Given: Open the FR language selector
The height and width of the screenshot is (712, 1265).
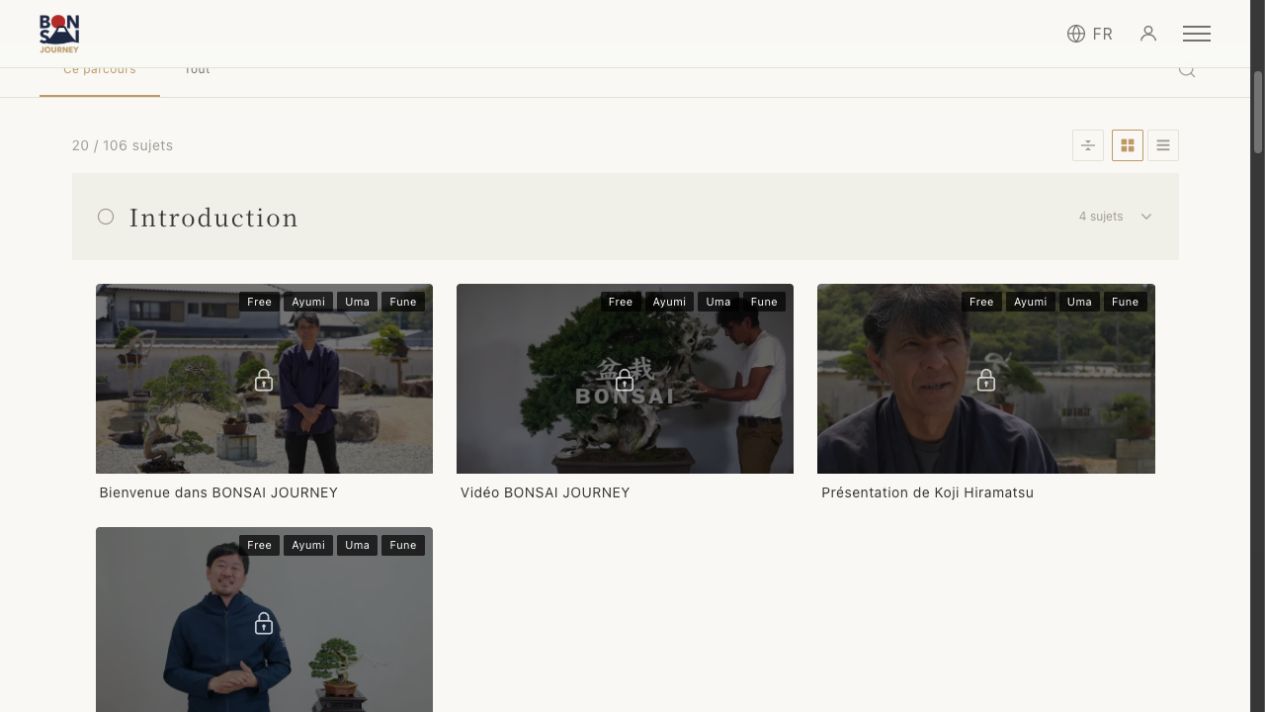Looking at the screenshot, I should click(1090, 34).
